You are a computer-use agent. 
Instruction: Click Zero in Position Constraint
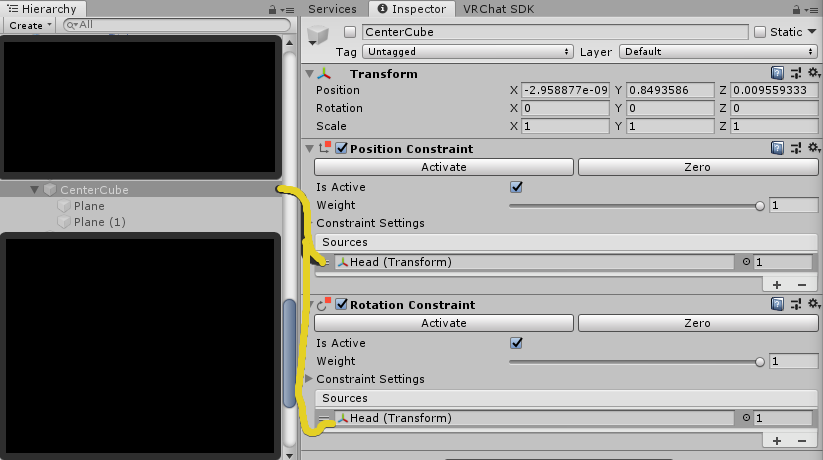(x=698, y=167)
